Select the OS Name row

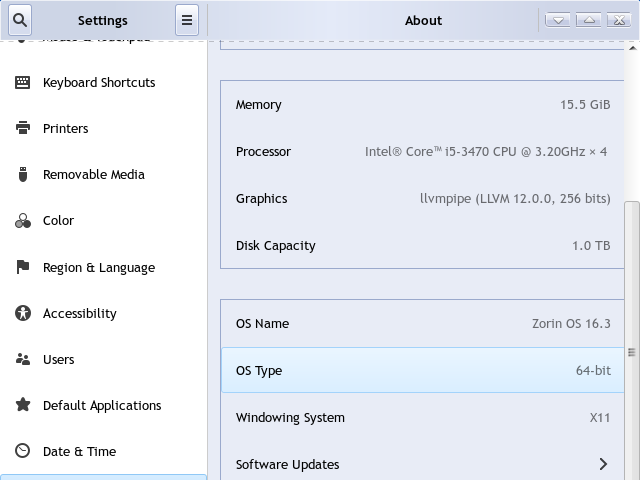coord(423,324)
